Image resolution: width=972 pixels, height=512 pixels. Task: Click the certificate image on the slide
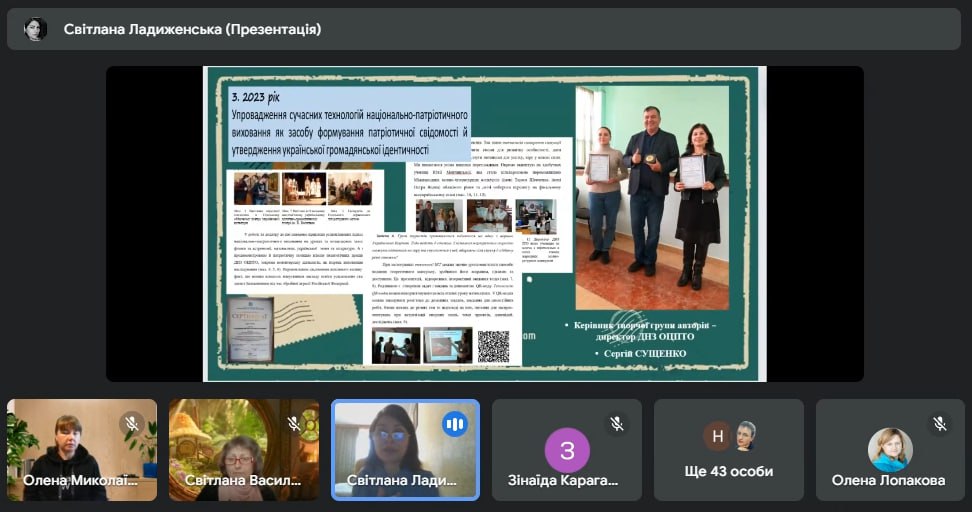(250, 329)
